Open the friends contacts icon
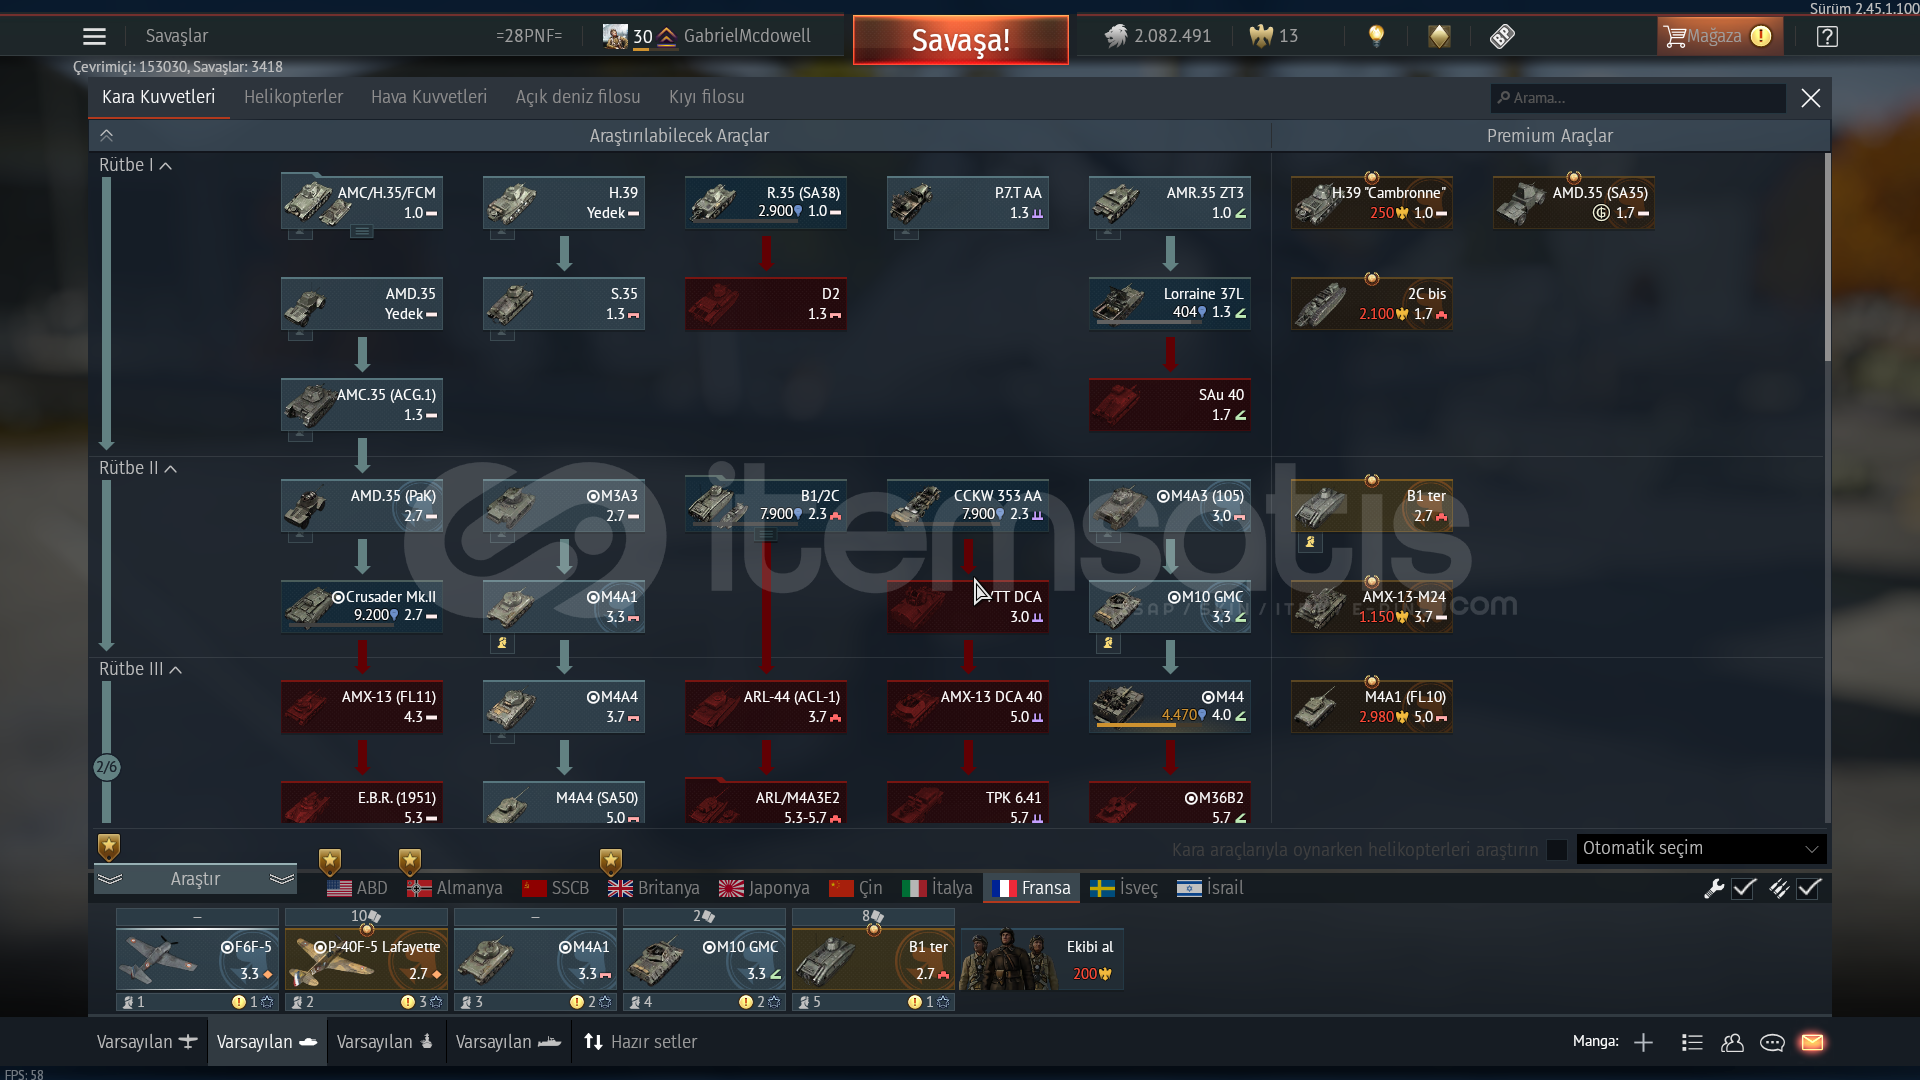The image size is (1920, 1080). click(x=1732, y=1042)
